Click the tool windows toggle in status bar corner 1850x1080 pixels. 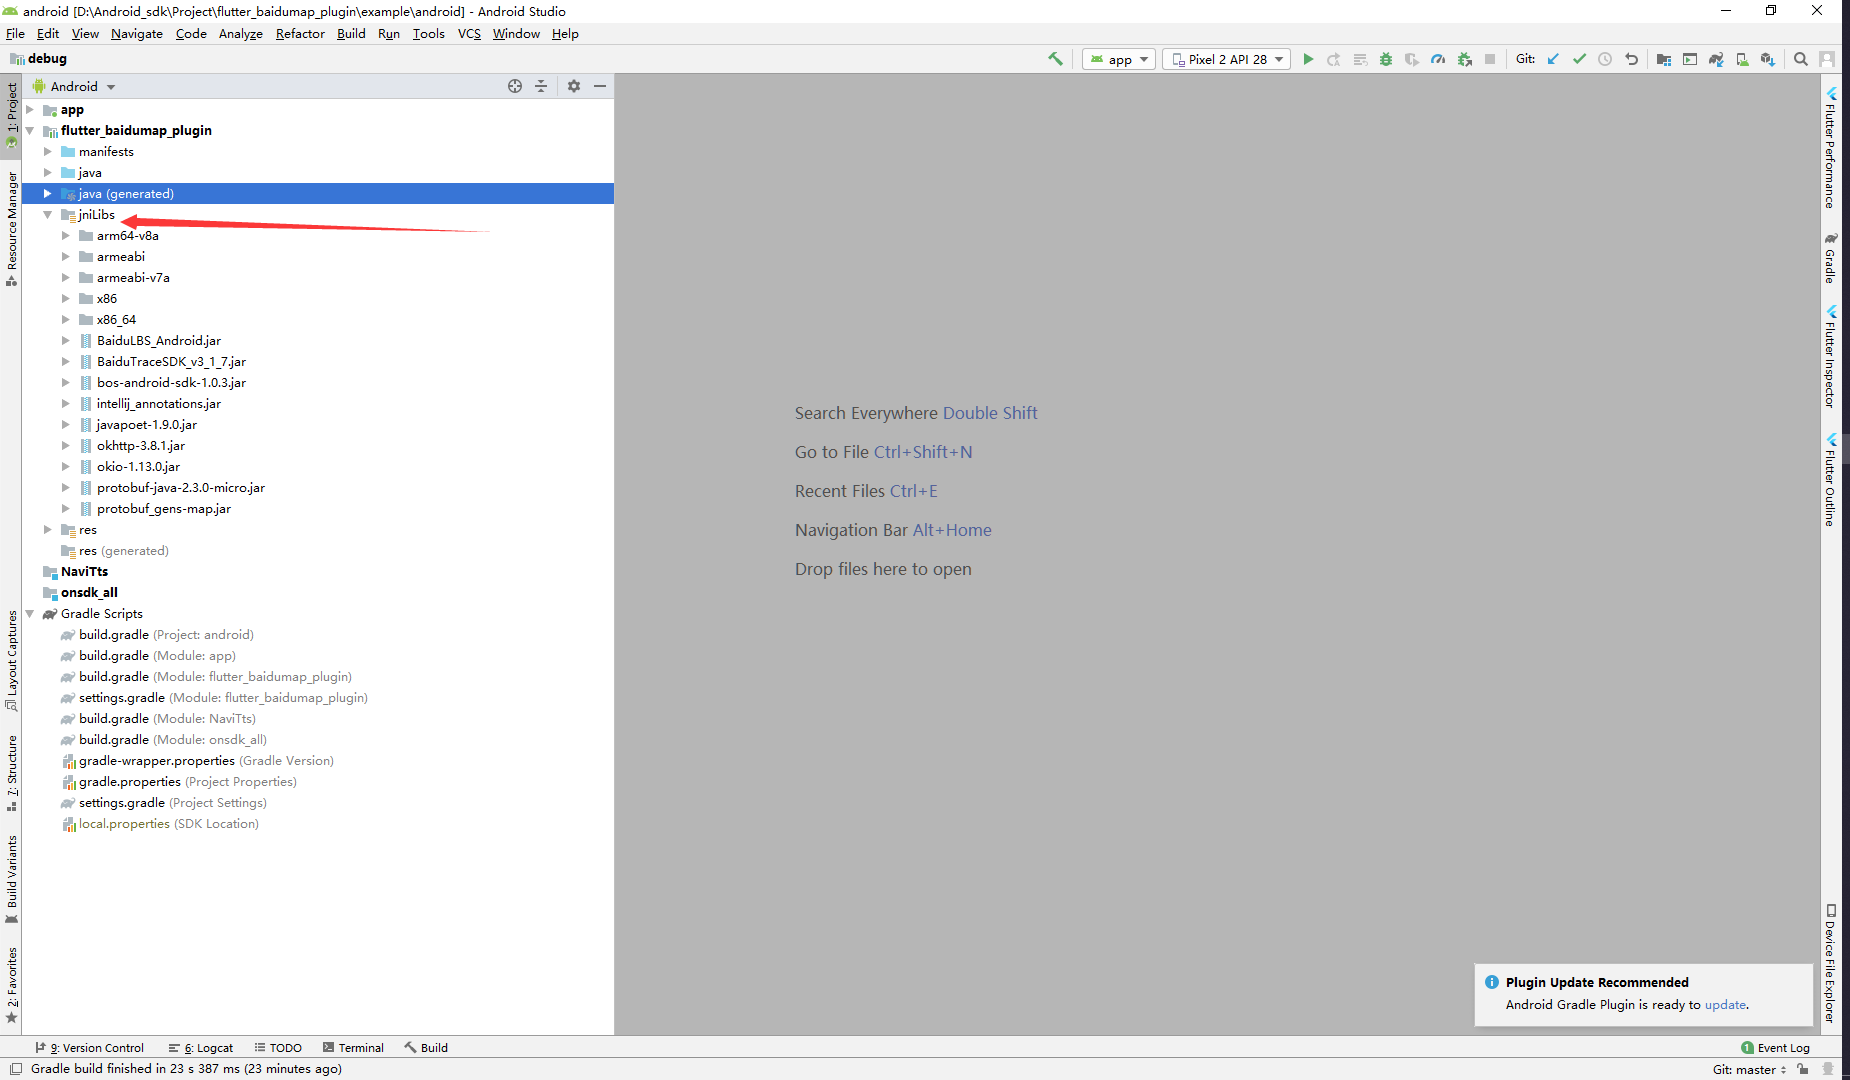point(15,1069)
